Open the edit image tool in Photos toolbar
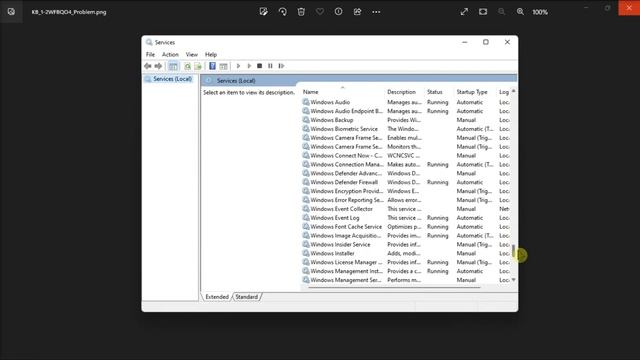The image size is (640, 360). point(264,12)
